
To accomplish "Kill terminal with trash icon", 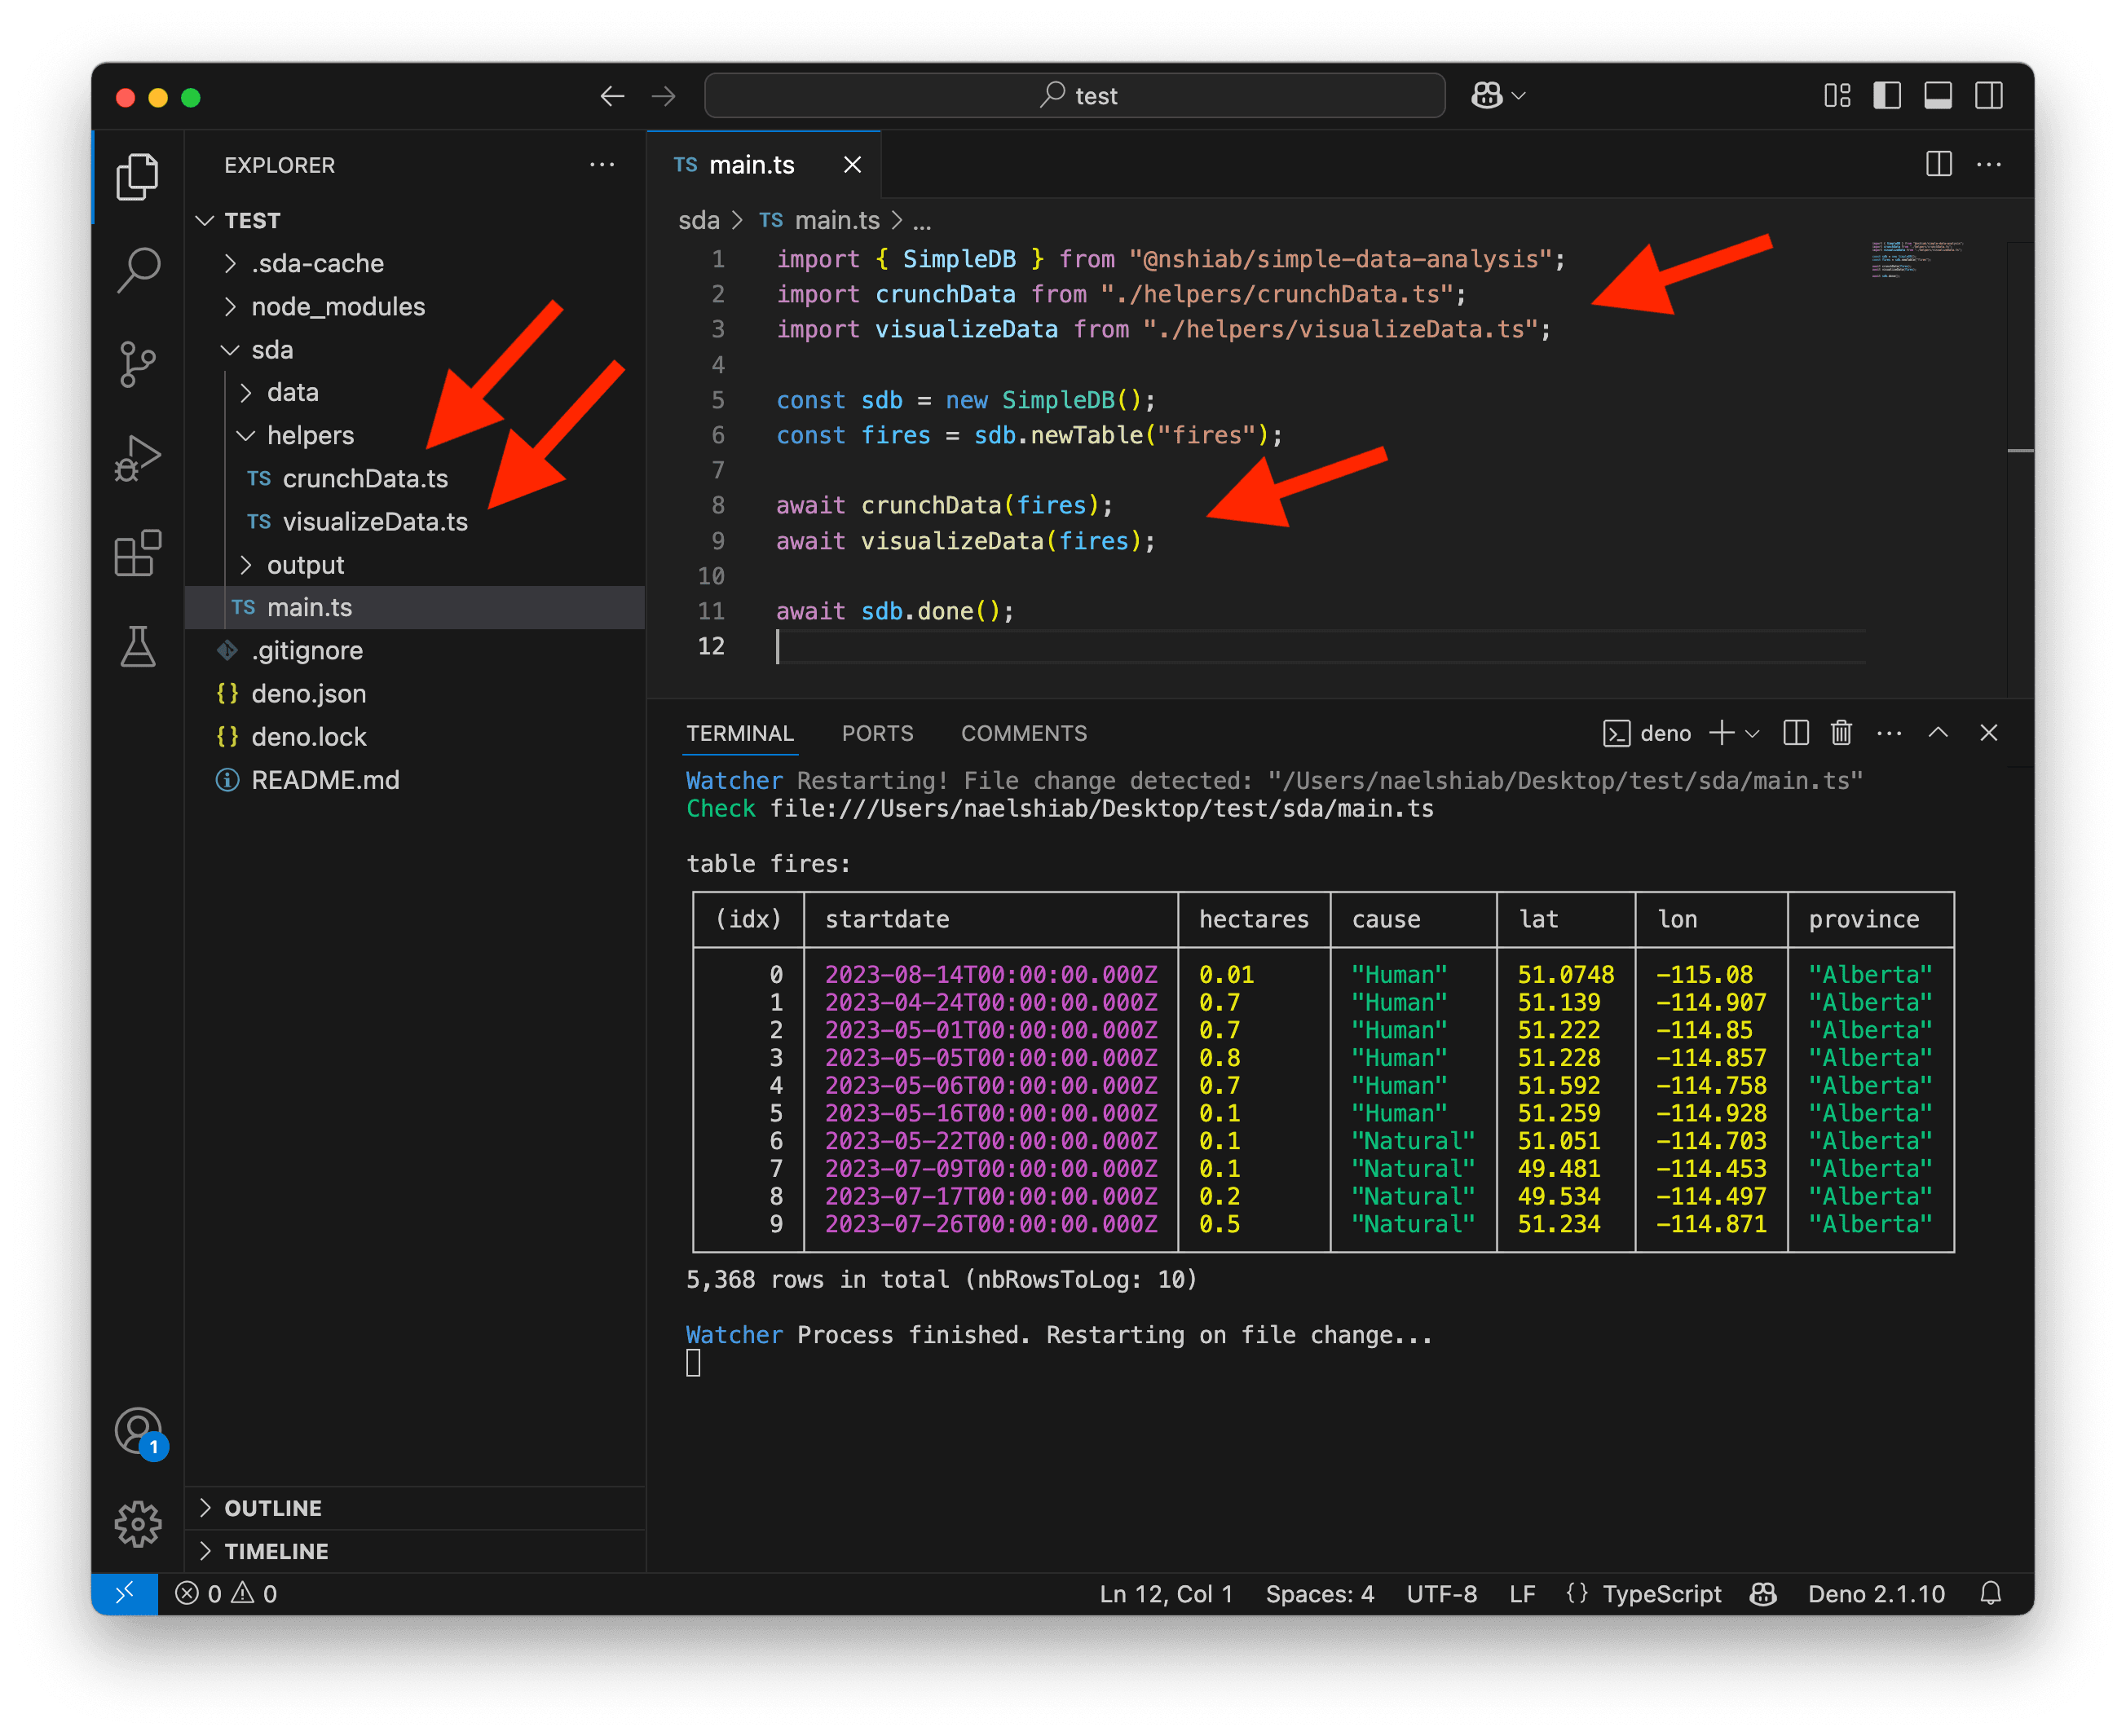I will [1841, 733].
